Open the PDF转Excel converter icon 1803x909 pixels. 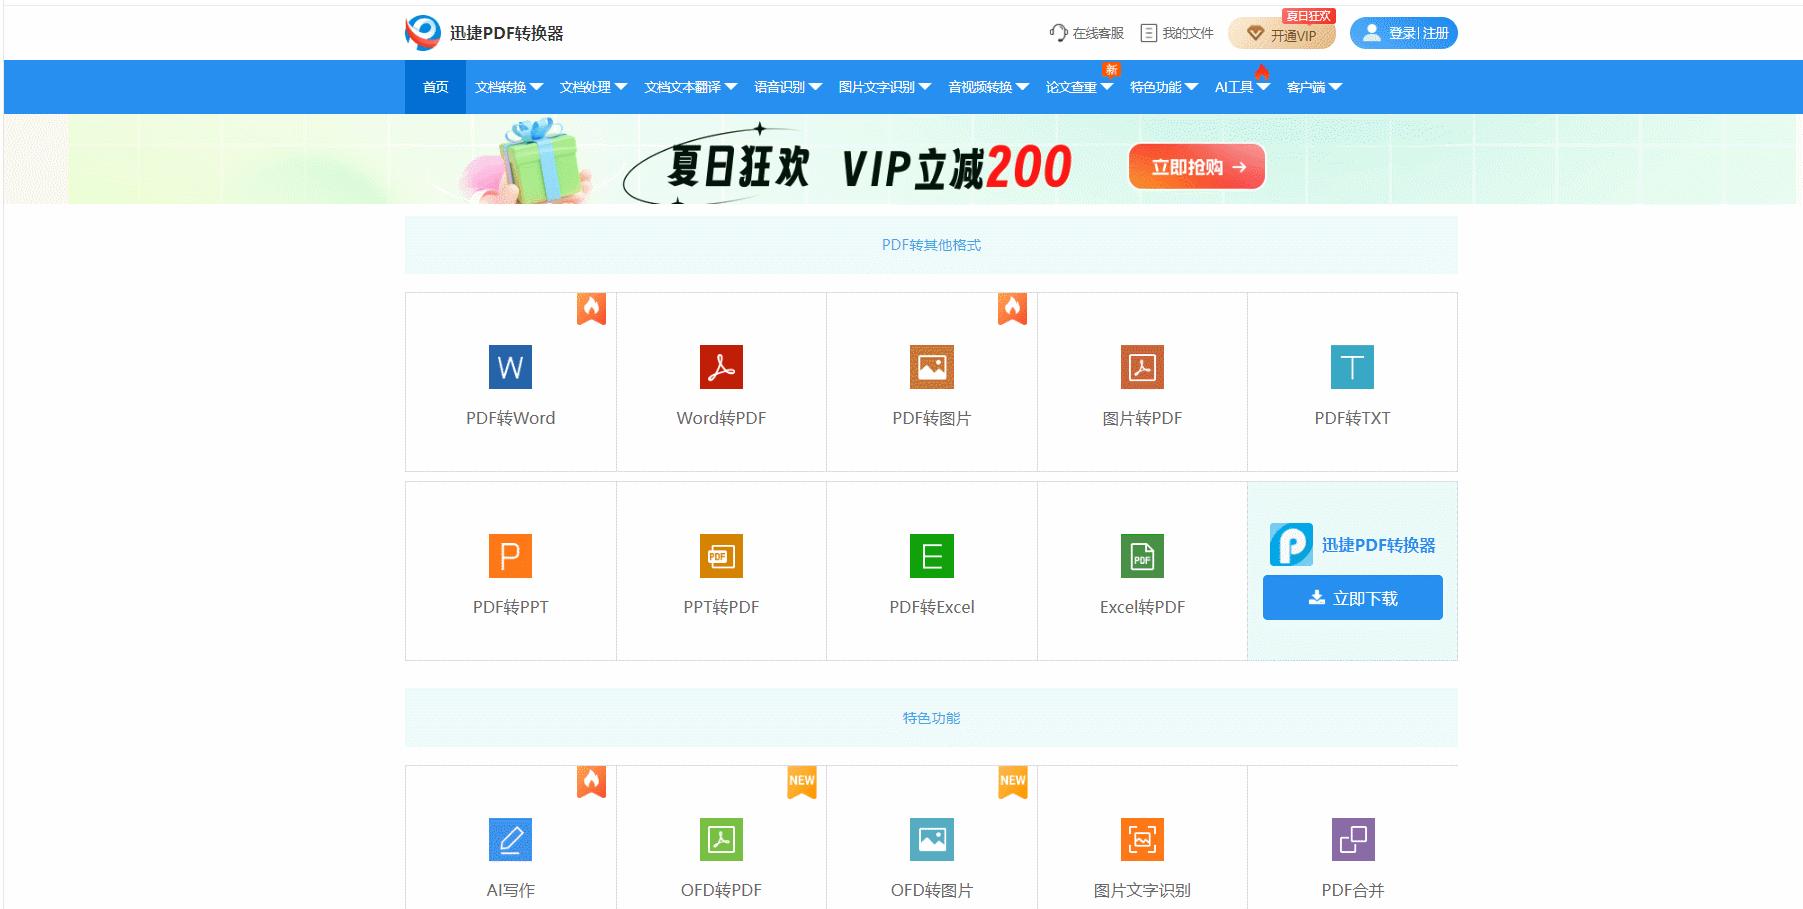[x=931, y=556]
